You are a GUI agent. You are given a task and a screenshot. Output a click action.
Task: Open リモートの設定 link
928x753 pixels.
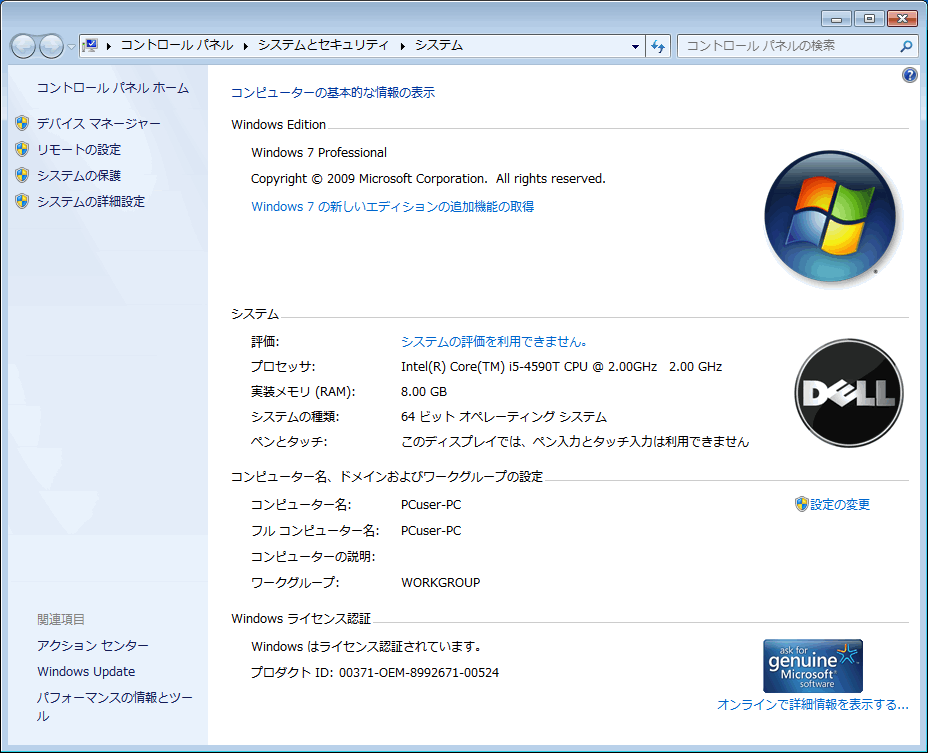click(x=79, y=150)
